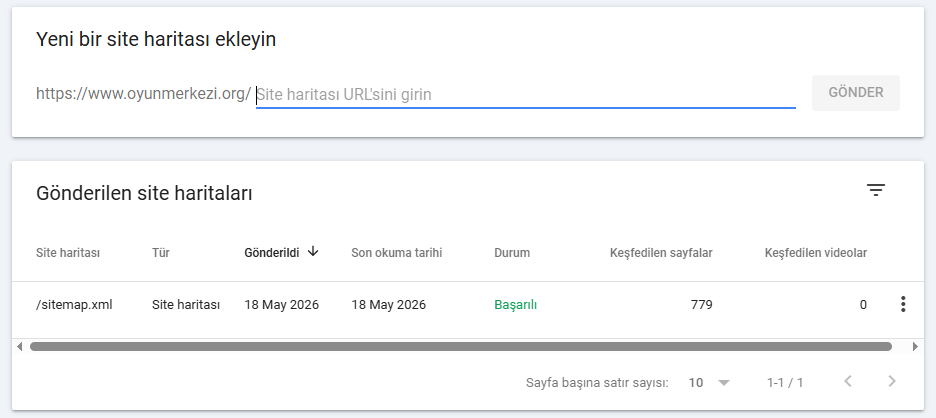The image size is (936, 418).
Task: Go to the previous page of sitemaps
Action: [x=847, y=382]
